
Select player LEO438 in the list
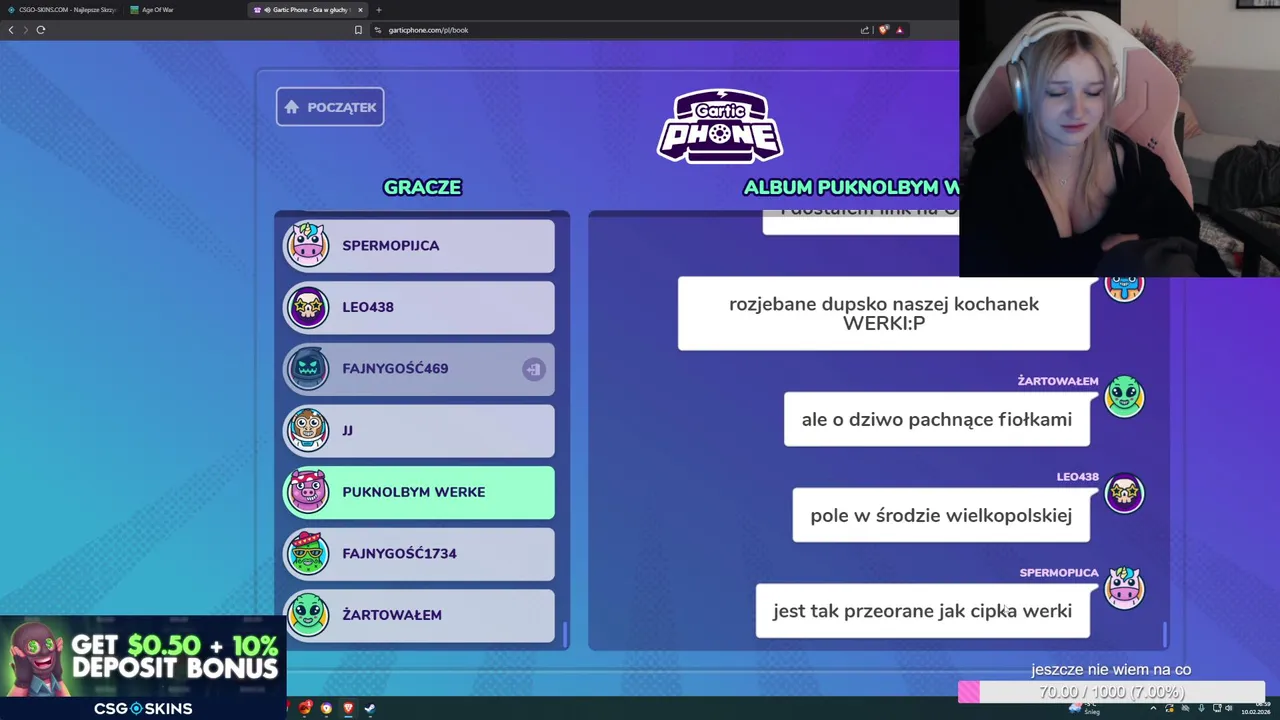pyautogui.click(x=419, y=307)
